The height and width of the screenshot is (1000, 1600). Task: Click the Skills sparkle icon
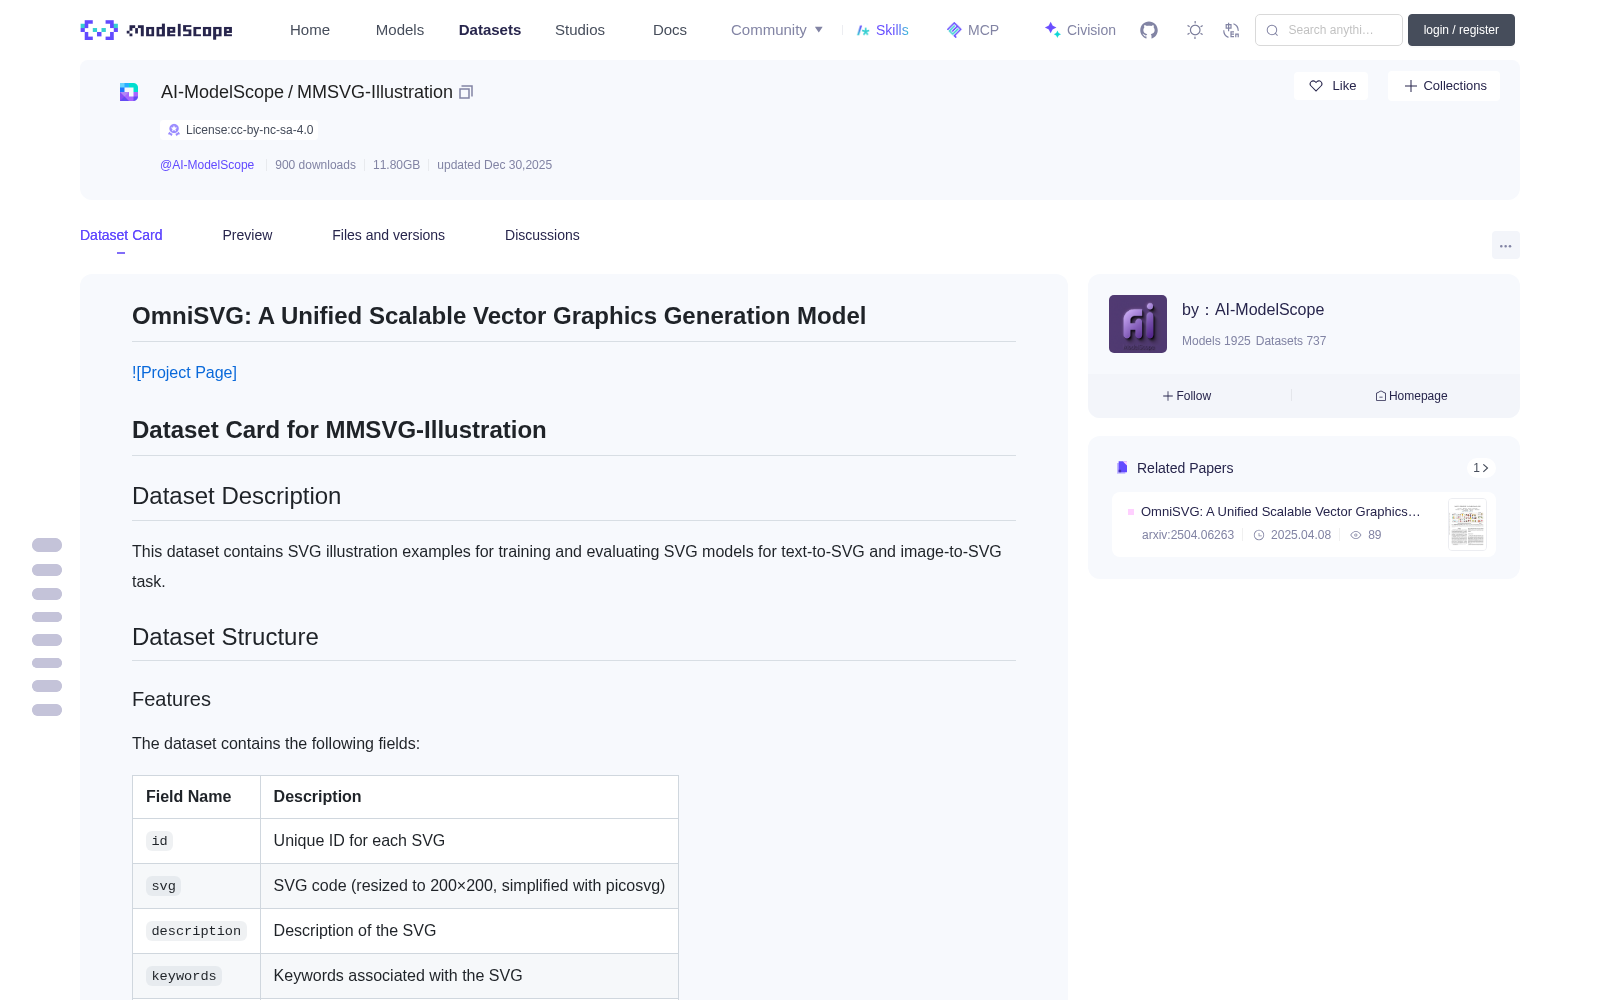863,30
